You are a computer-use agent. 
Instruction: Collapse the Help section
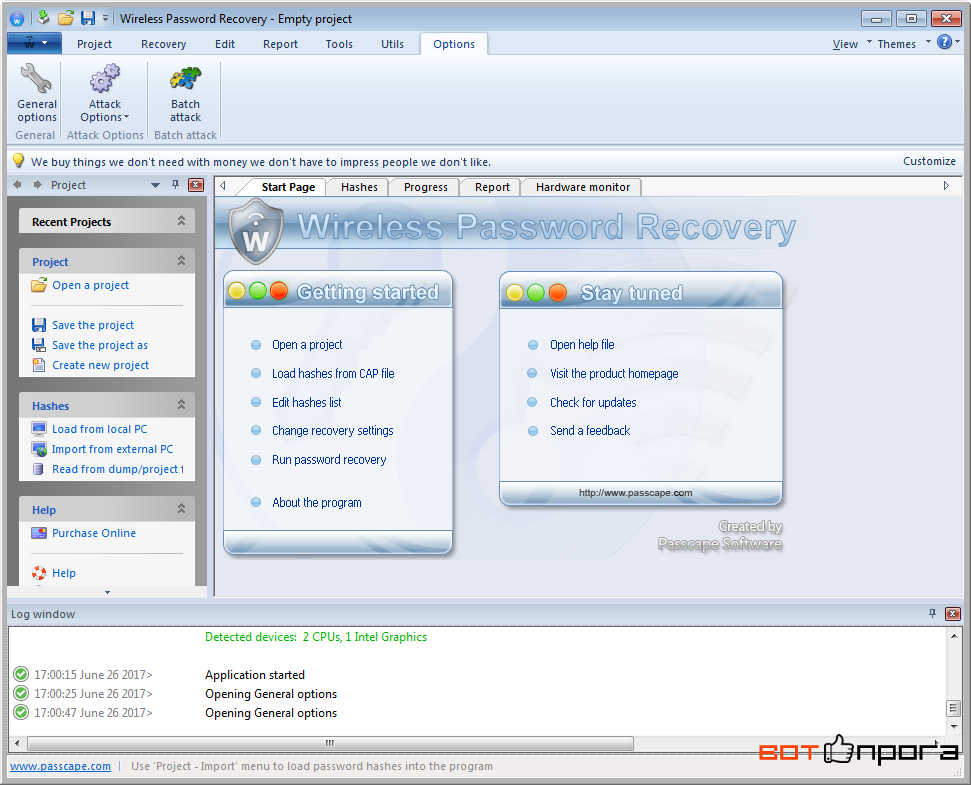181,508
